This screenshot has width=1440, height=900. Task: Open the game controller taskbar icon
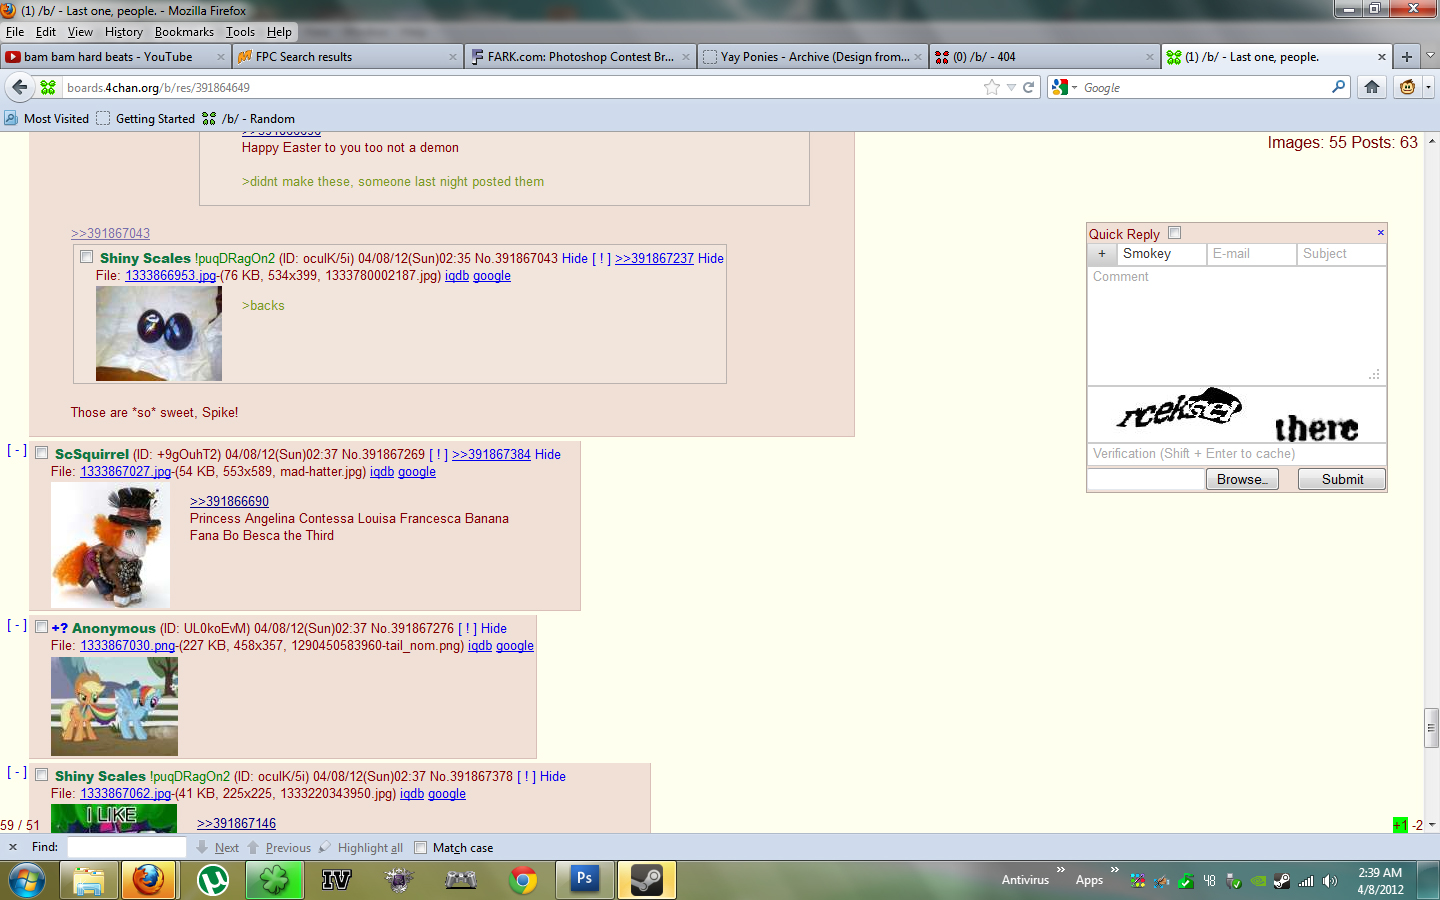point(460,880)
